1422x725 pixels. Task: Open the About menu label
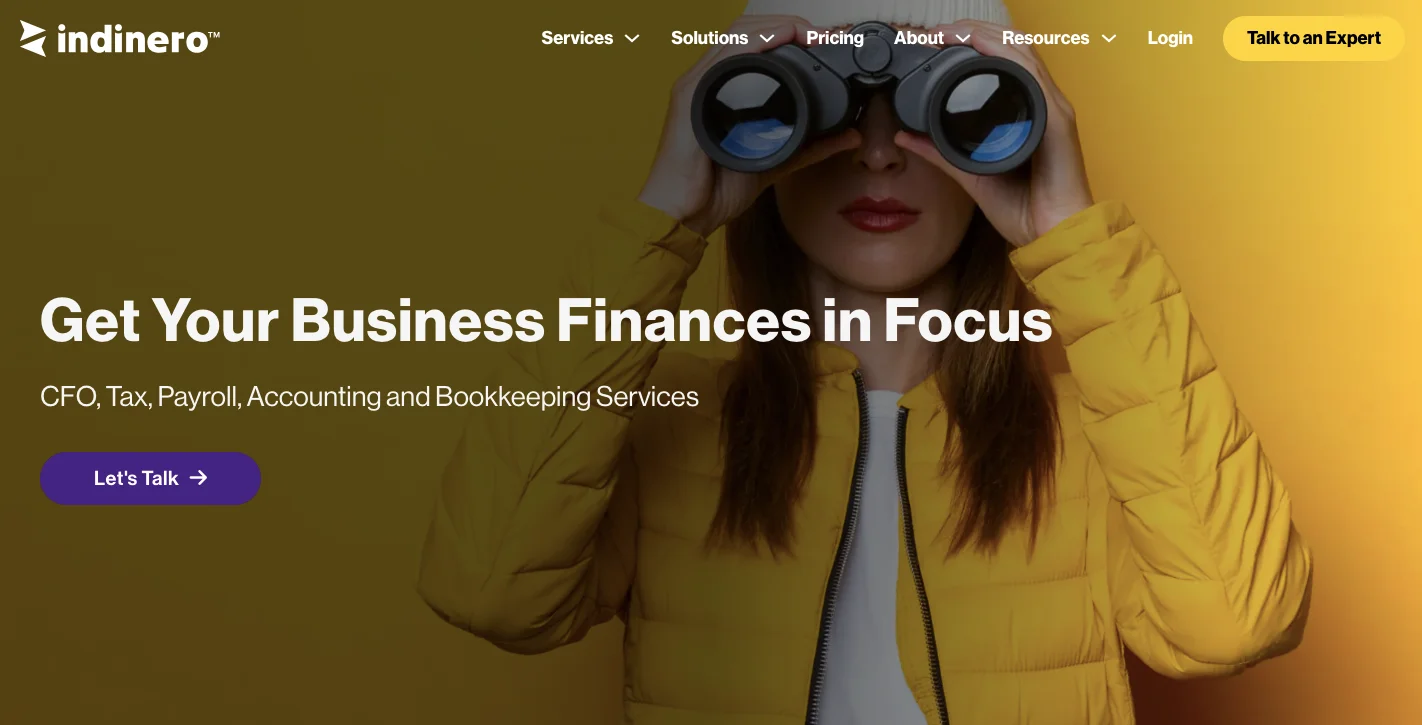[x=919, y=38]
